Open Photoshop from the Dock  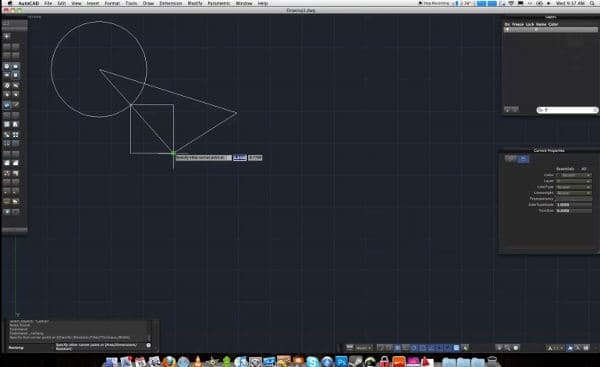(341, 362)
